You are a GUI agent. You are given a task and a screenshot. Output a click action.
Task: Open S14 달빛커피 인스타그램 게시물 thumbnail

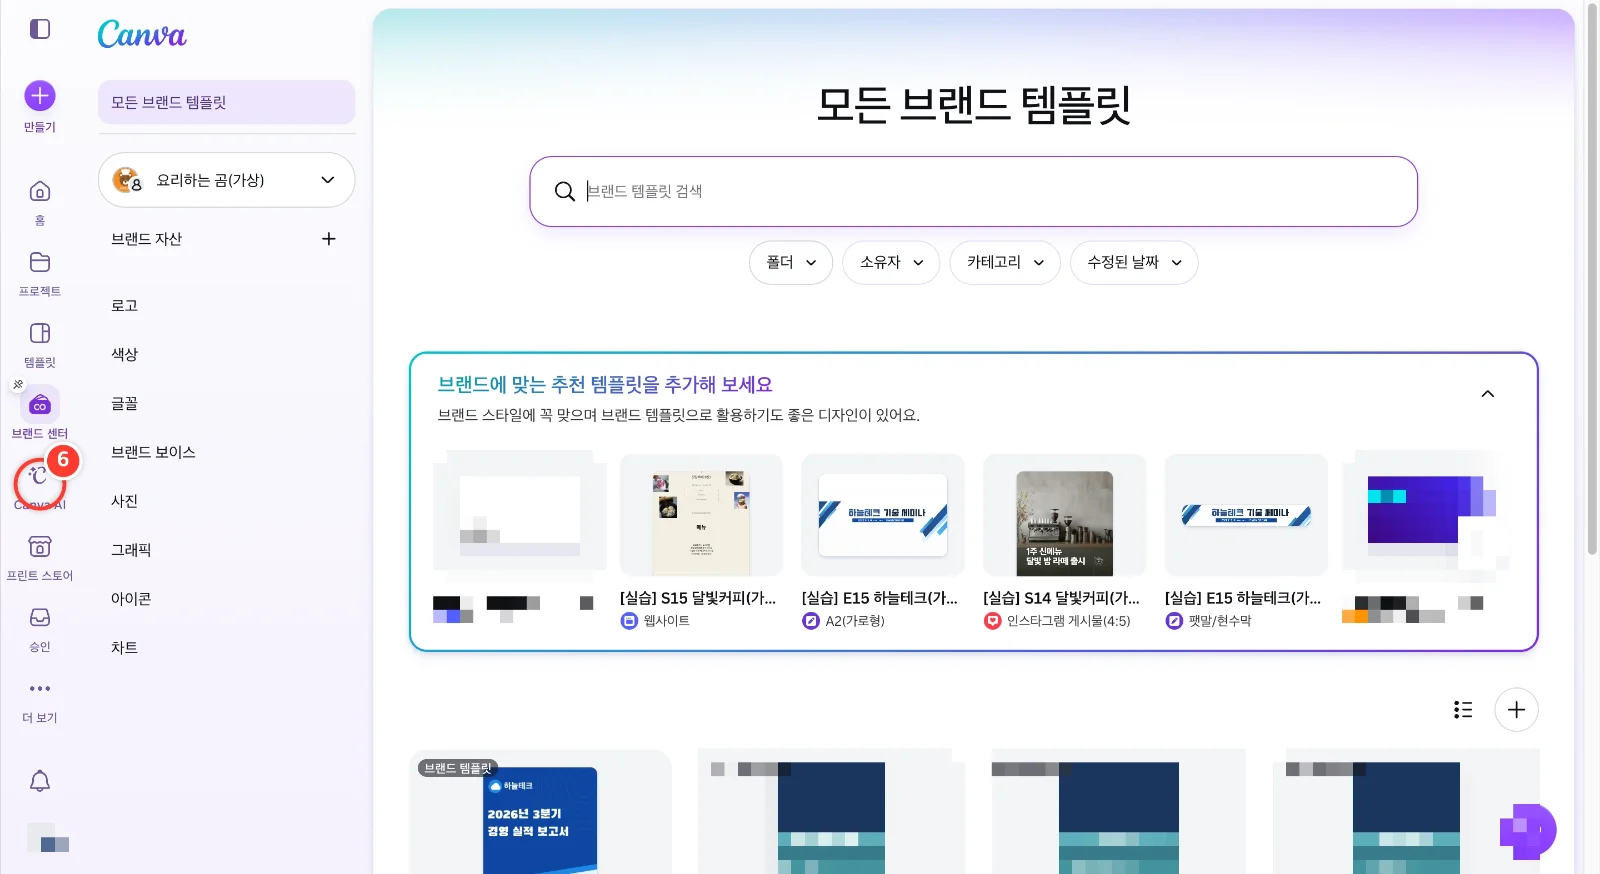click(1065, 515)
